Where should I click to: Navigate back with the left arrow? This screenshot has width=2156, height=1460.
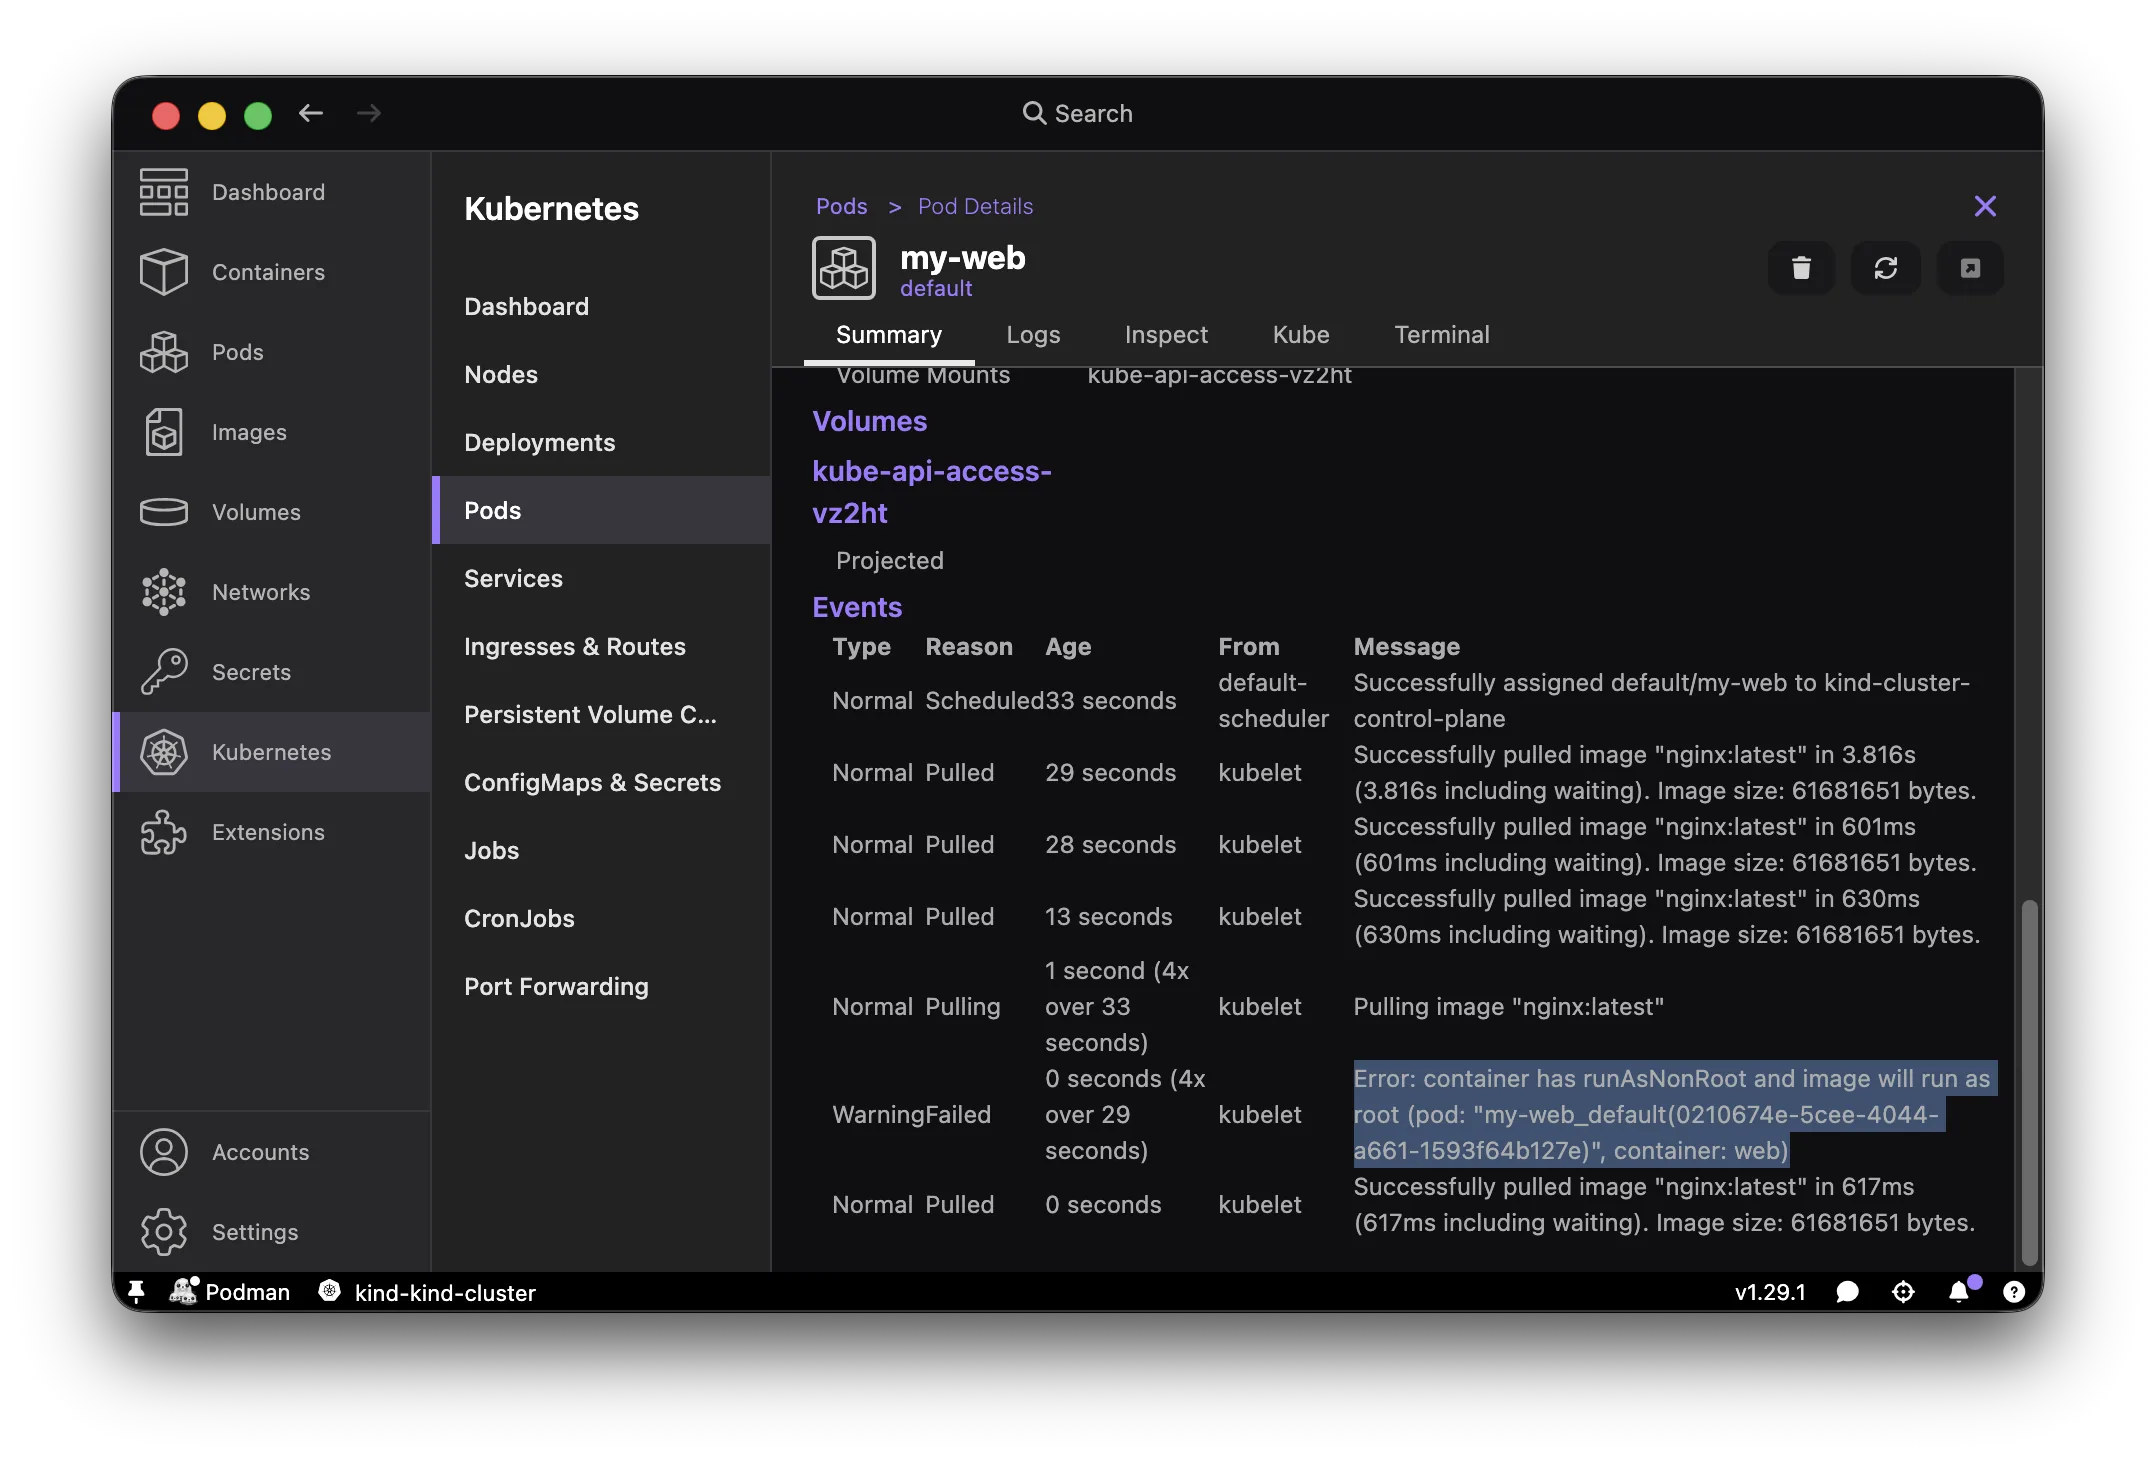[311, 114]
